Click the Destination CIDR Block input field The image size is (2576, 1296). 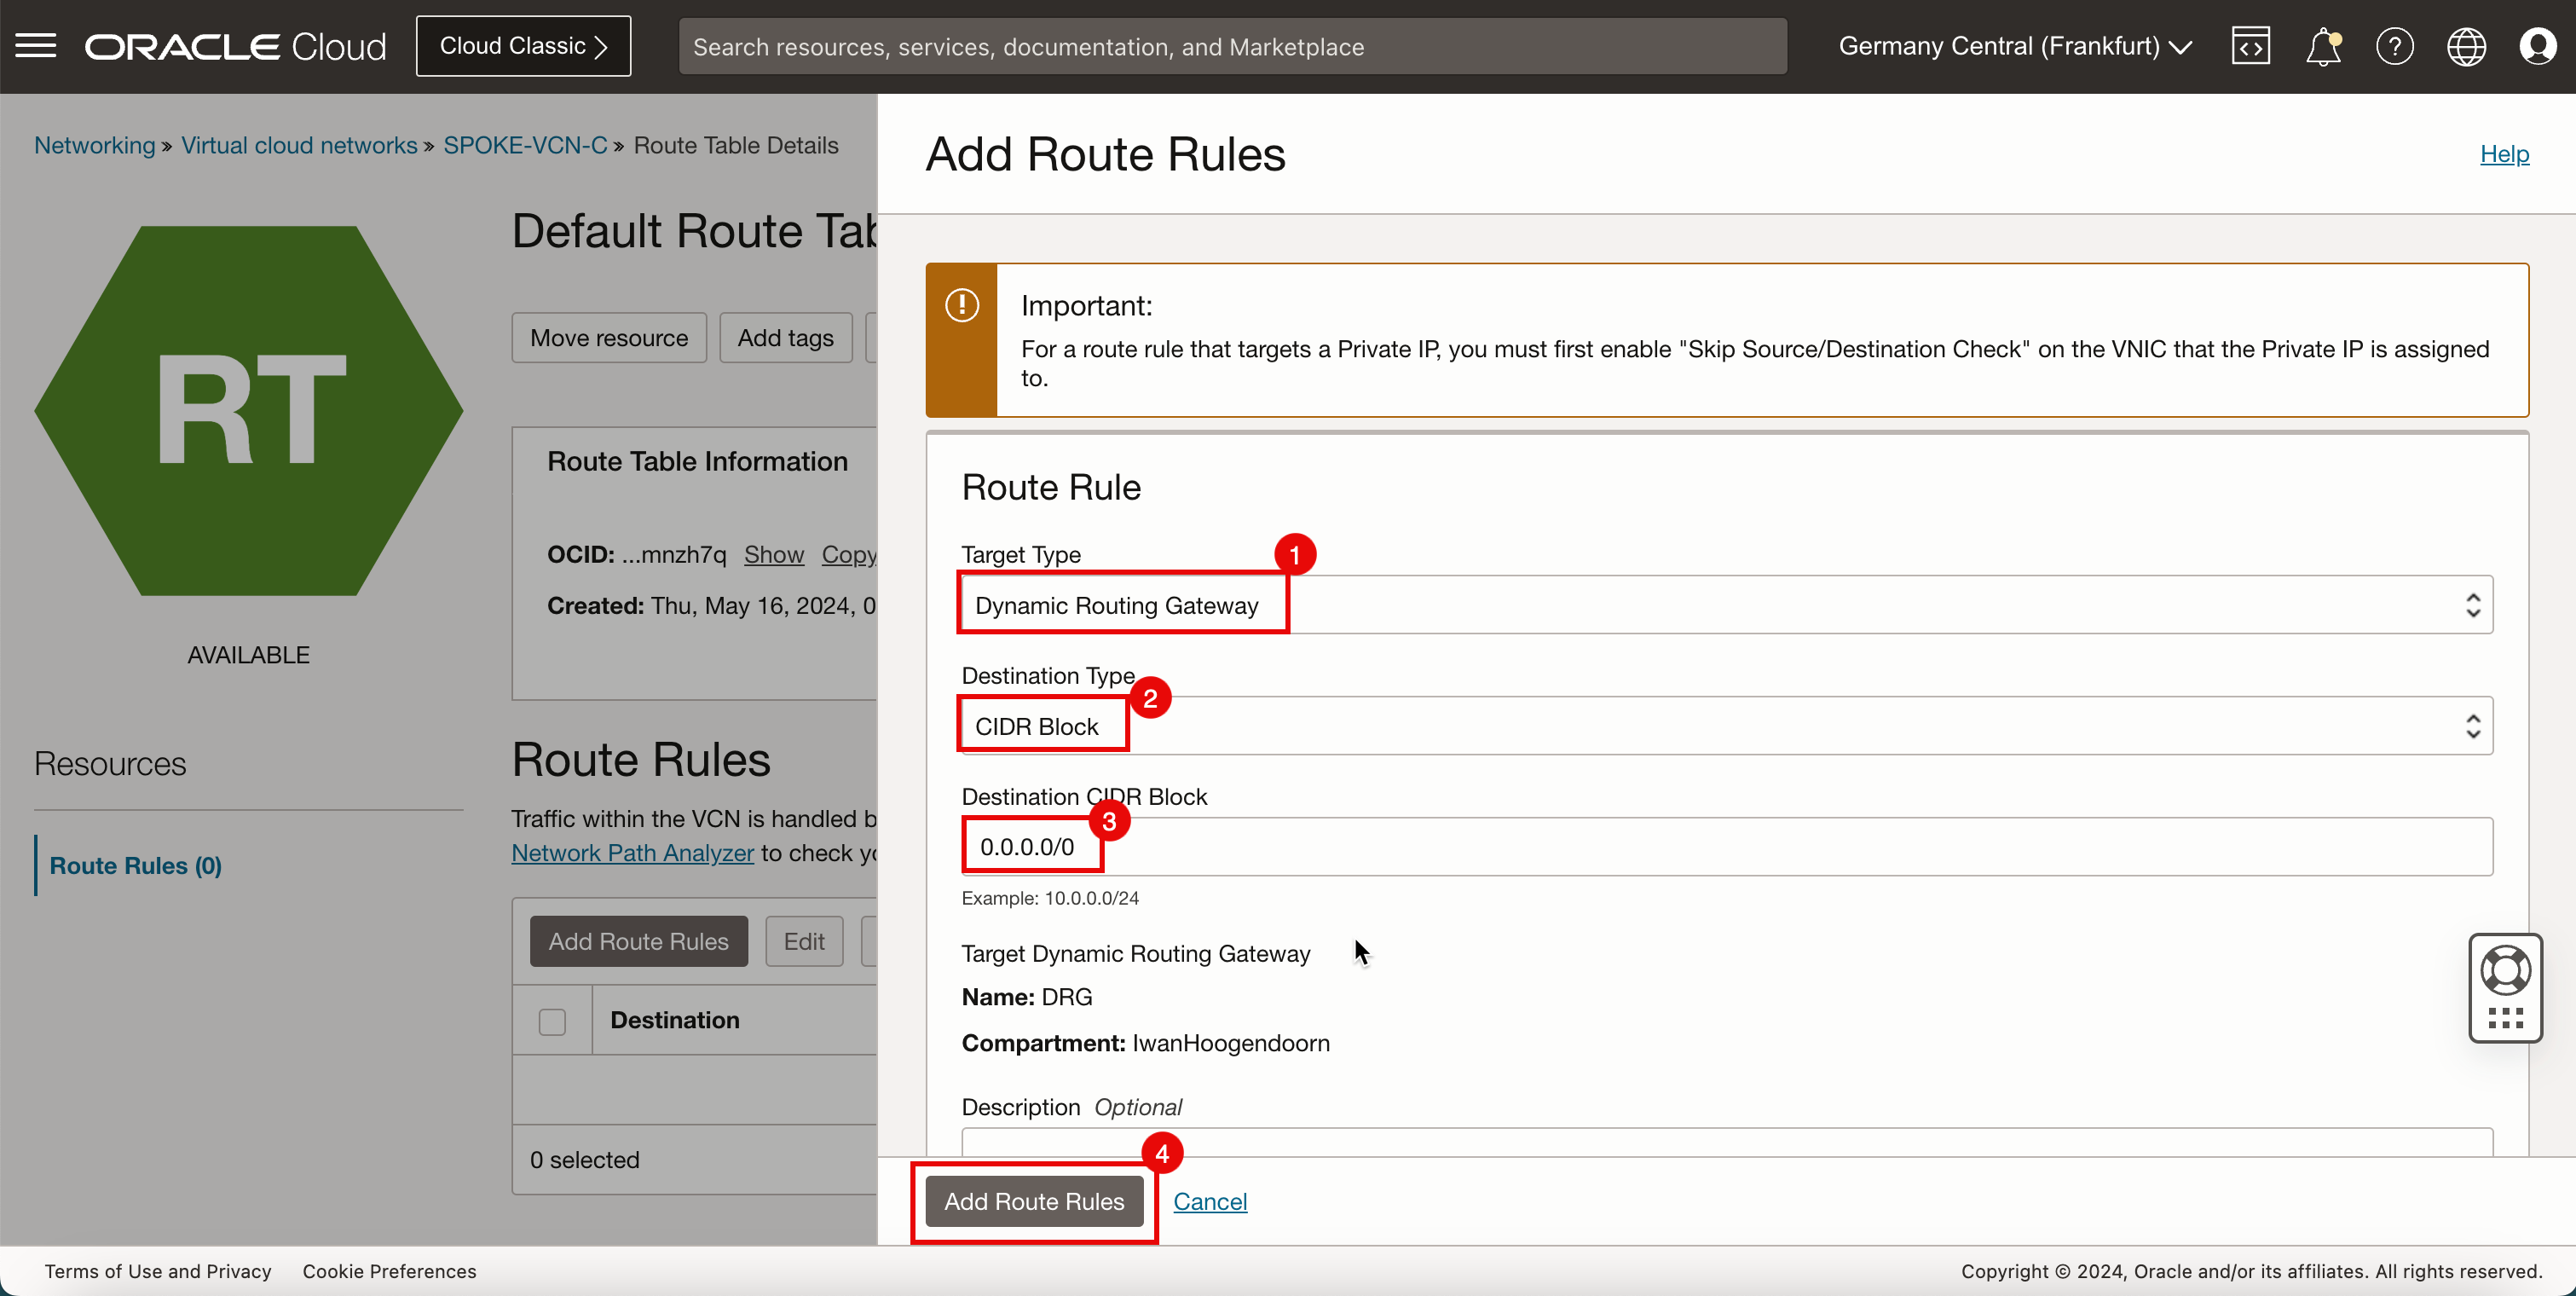[1727, 847]
